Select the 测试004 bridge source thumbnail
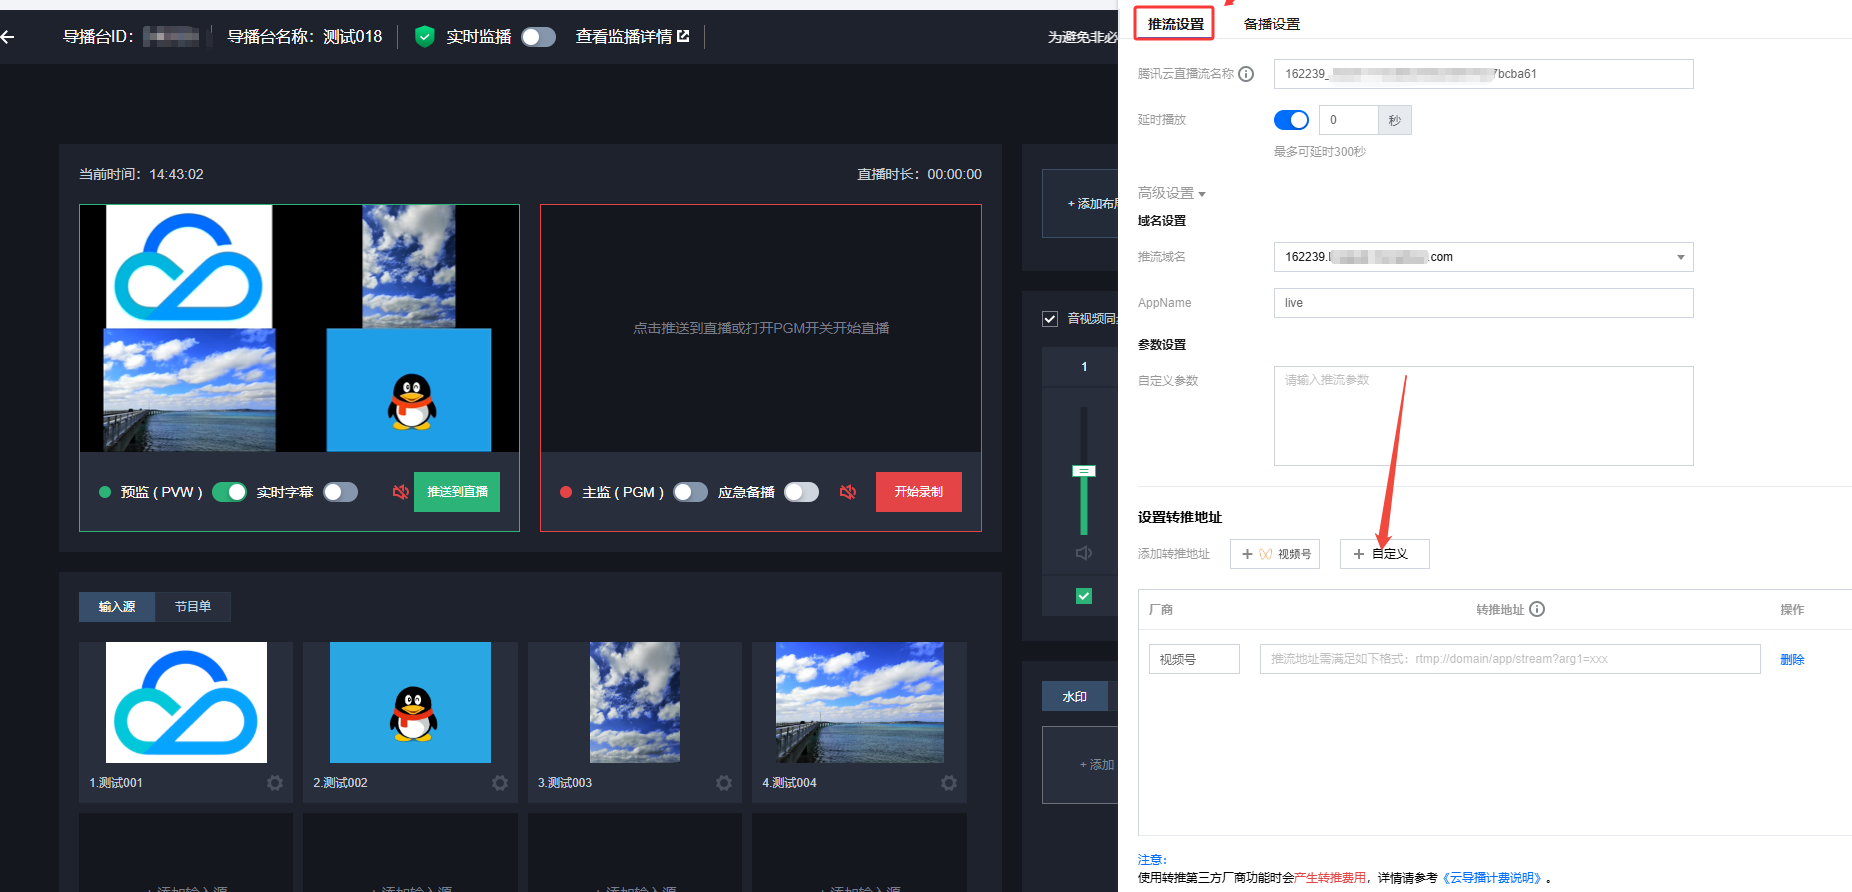 coord(860,702)
